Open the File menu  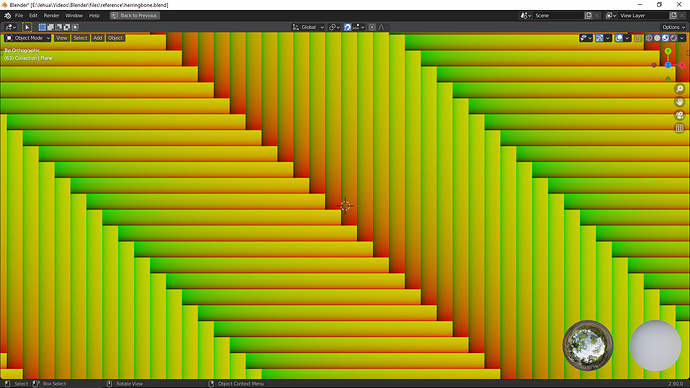[19, 15]
